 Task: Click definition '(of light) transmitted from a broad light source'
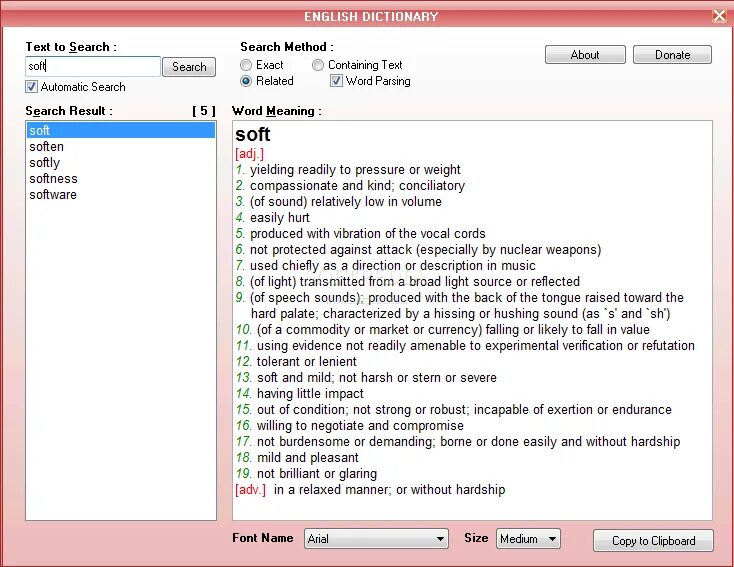pos(415,281)
